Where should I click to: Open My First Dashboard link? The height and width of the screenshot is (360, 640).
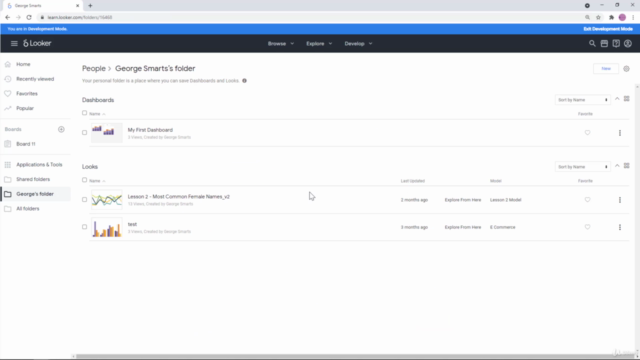tap(150, 130)
